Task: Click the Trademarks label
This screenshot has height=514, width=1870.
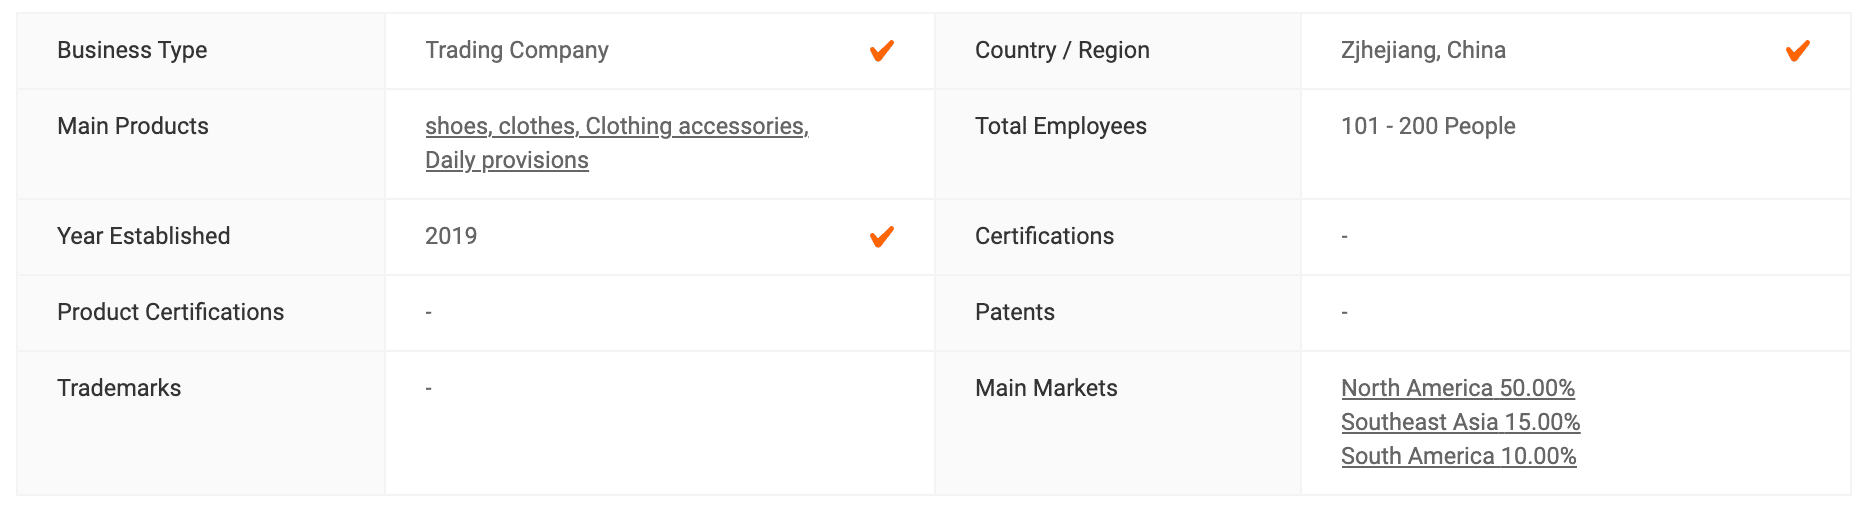Action: (x=119, y=388)
